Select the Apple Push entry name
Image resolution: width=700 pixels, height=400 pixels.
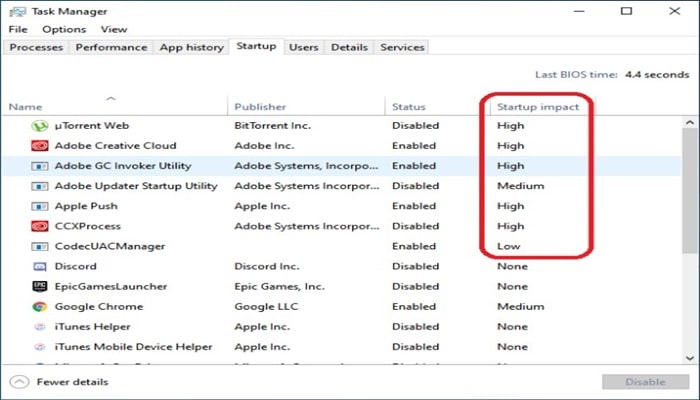[86, 206]
